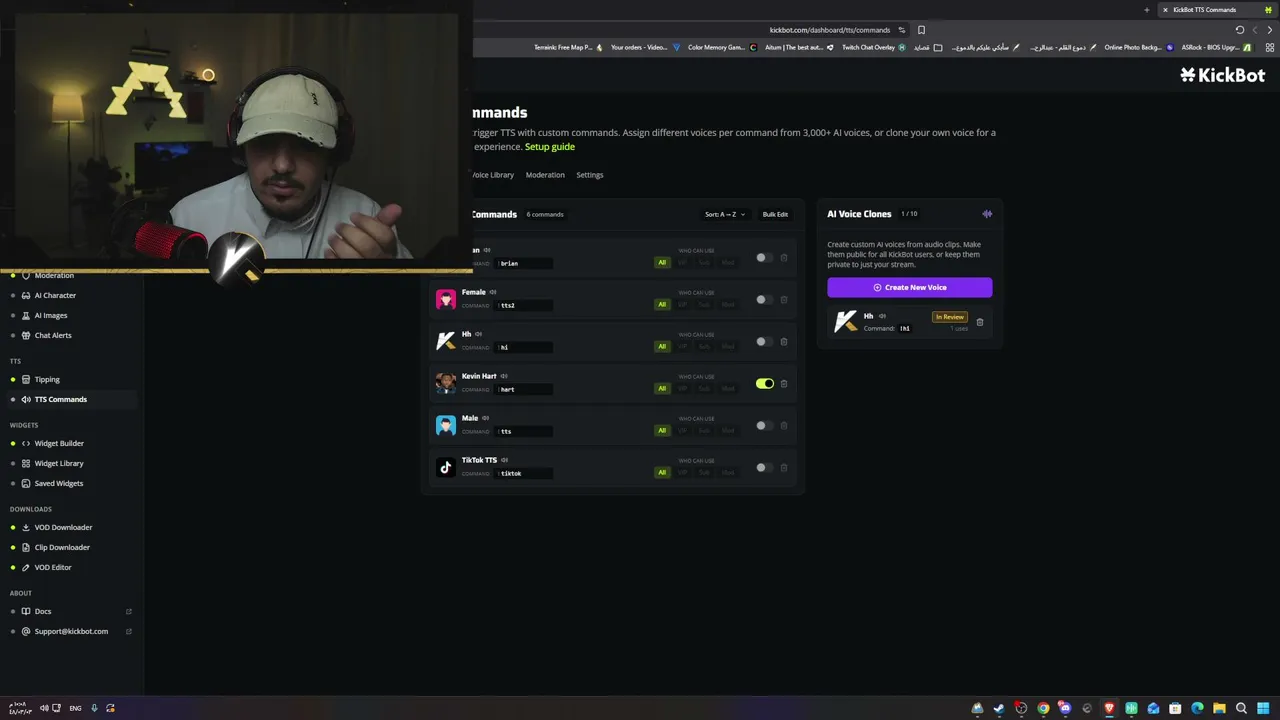Image resolution: width=1280 pixels, height=720 pixels.
Task: Delete the Female TTS command
Action: pyautogui.click(x=784, y=300)
